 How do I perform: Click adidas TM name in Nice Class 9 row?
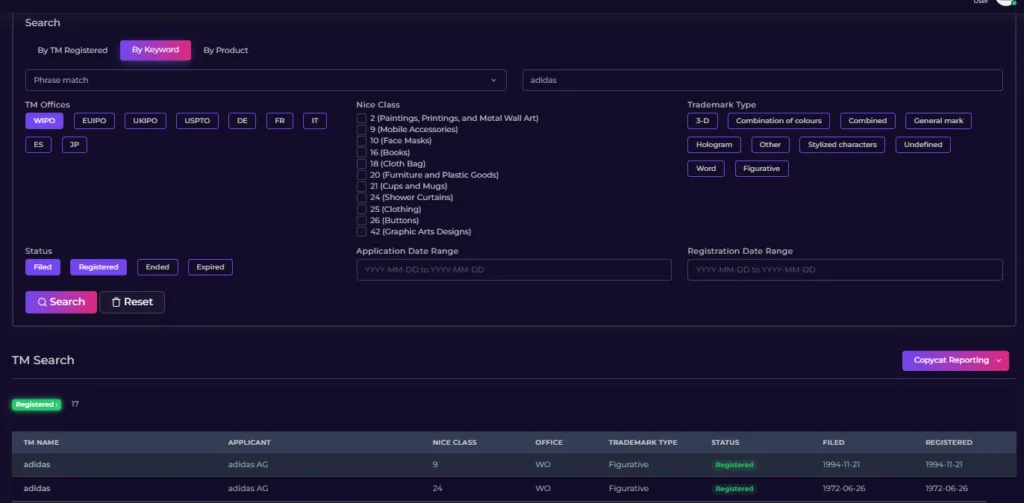pyautogui.click(x=37, y=464)
